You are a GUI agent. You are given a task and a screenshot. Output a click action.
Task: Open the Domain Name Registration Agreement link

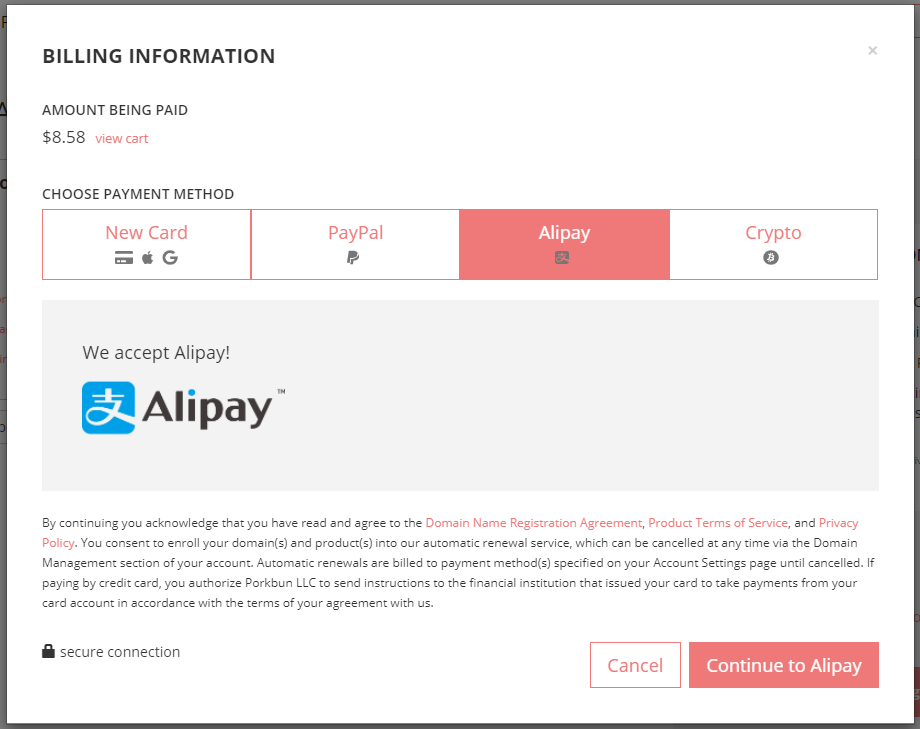(534, 523)
